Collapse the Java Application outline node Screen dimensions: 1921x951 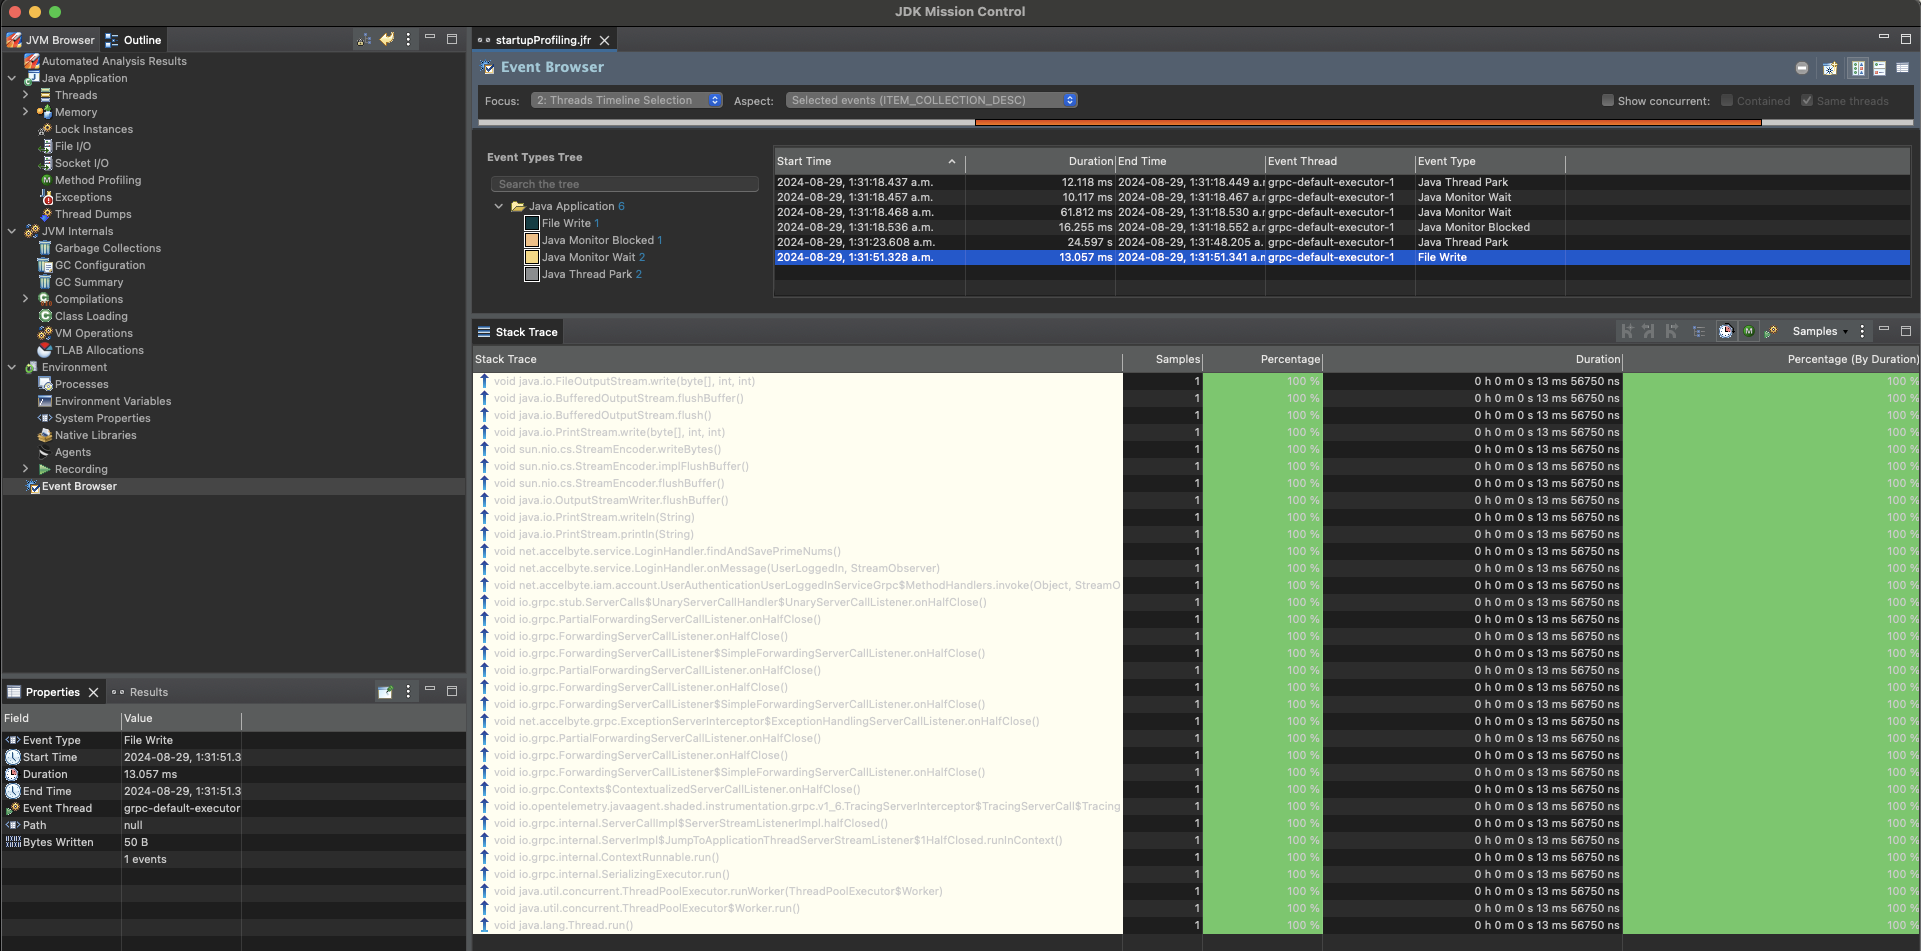[x=12, y=78]
